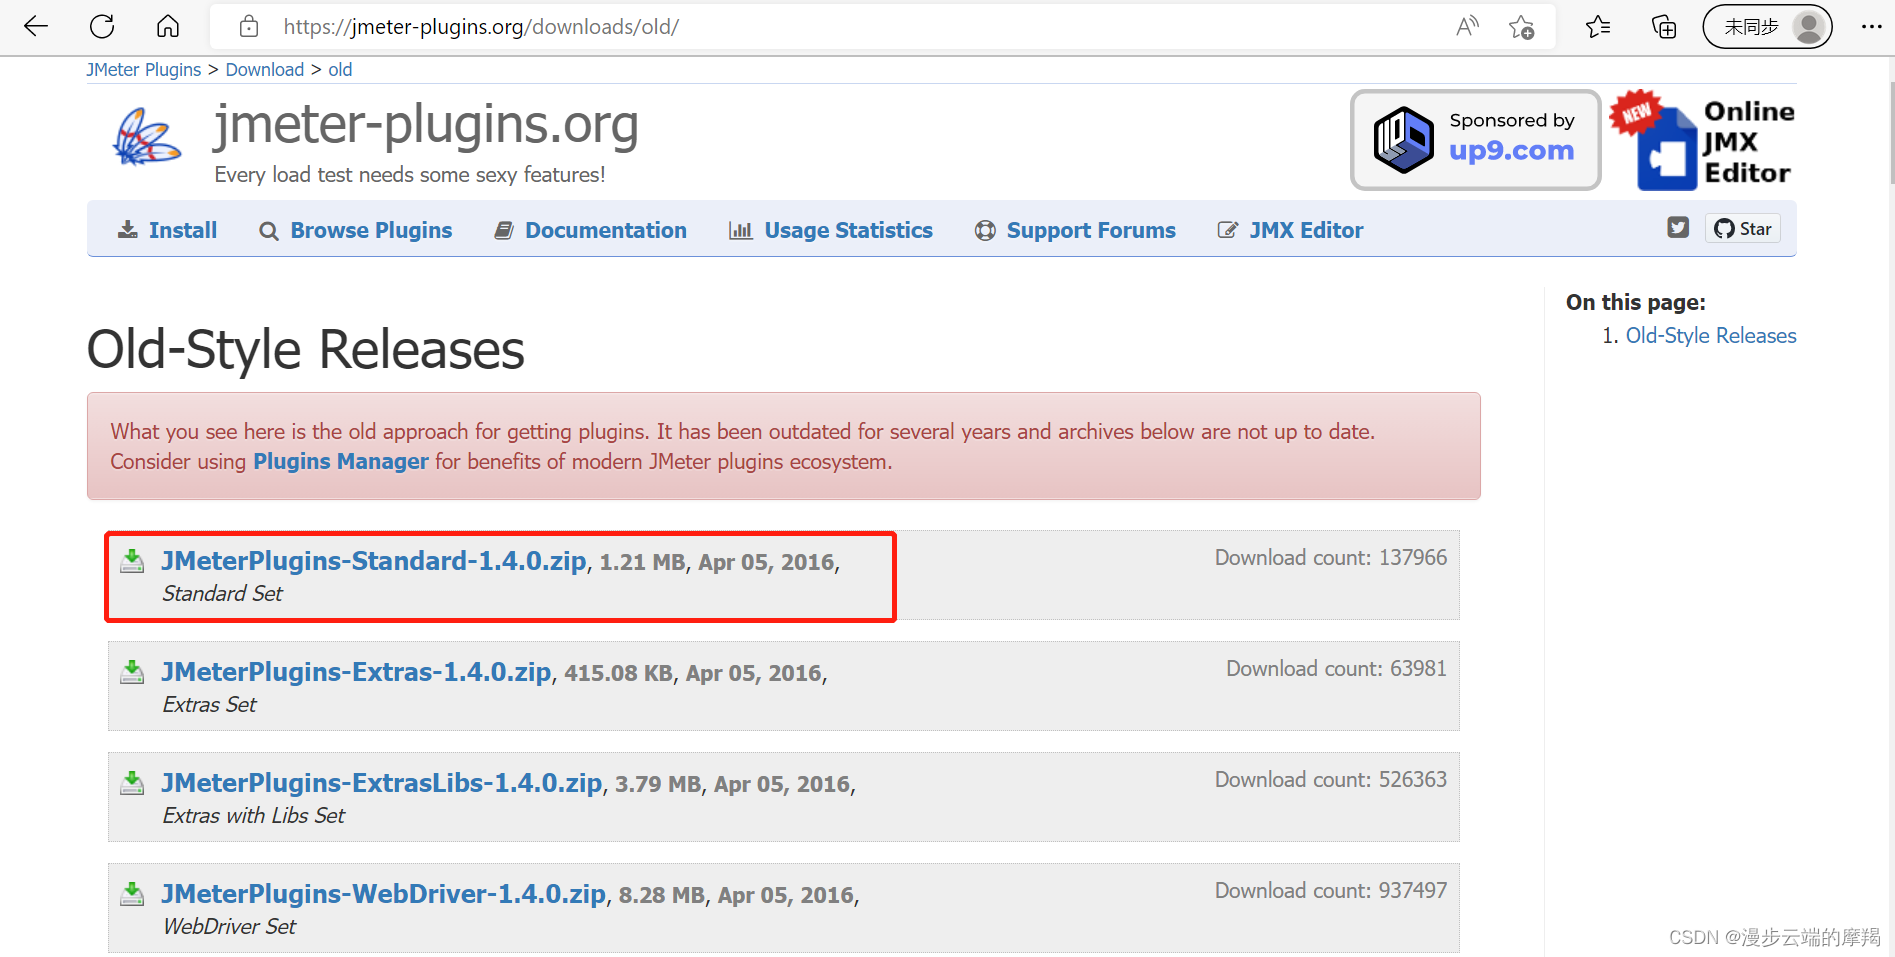
Task: Open Online JMX Editor promo banner
Action: tap(1703, 140)
